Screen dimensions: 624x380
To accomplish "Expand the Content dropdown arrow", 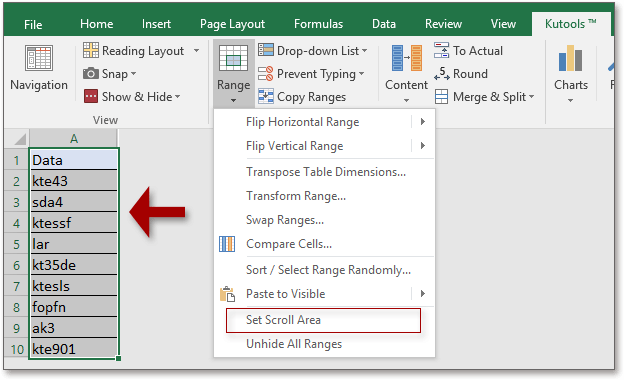I will (x=406, y=100).
